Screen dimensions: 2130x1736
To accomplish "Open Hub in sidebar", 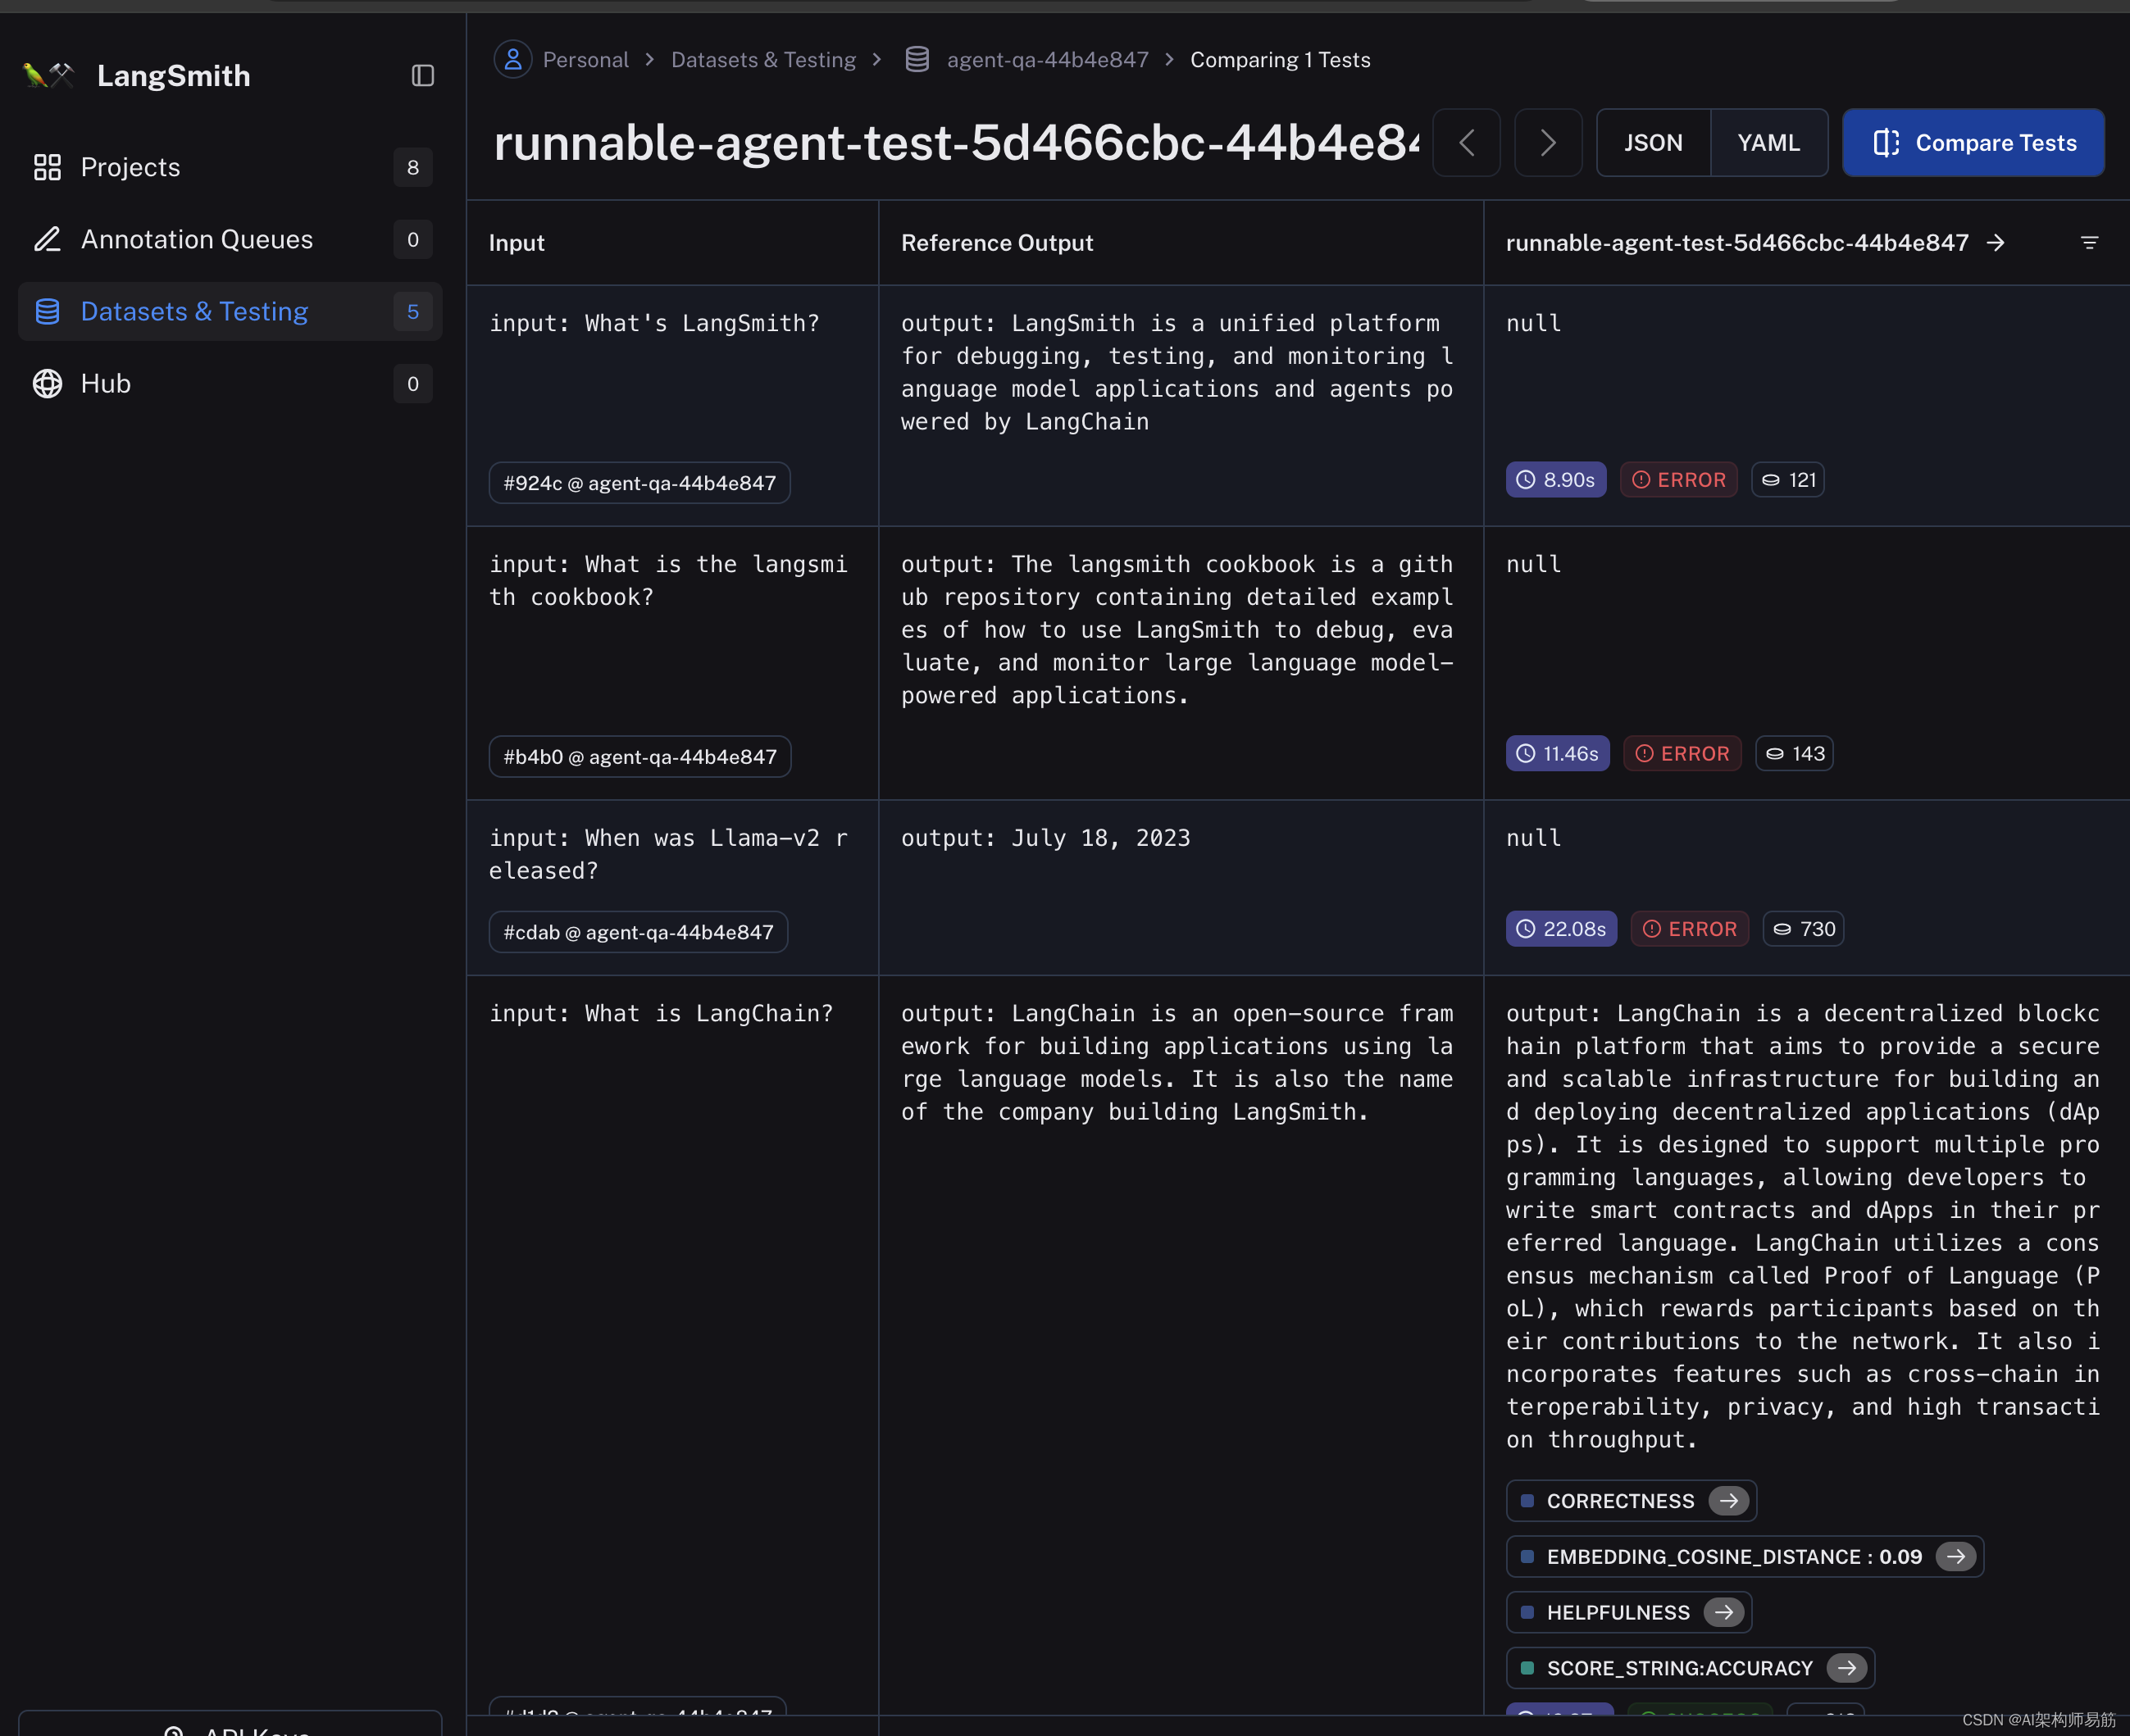I will (x=230, y=383).
